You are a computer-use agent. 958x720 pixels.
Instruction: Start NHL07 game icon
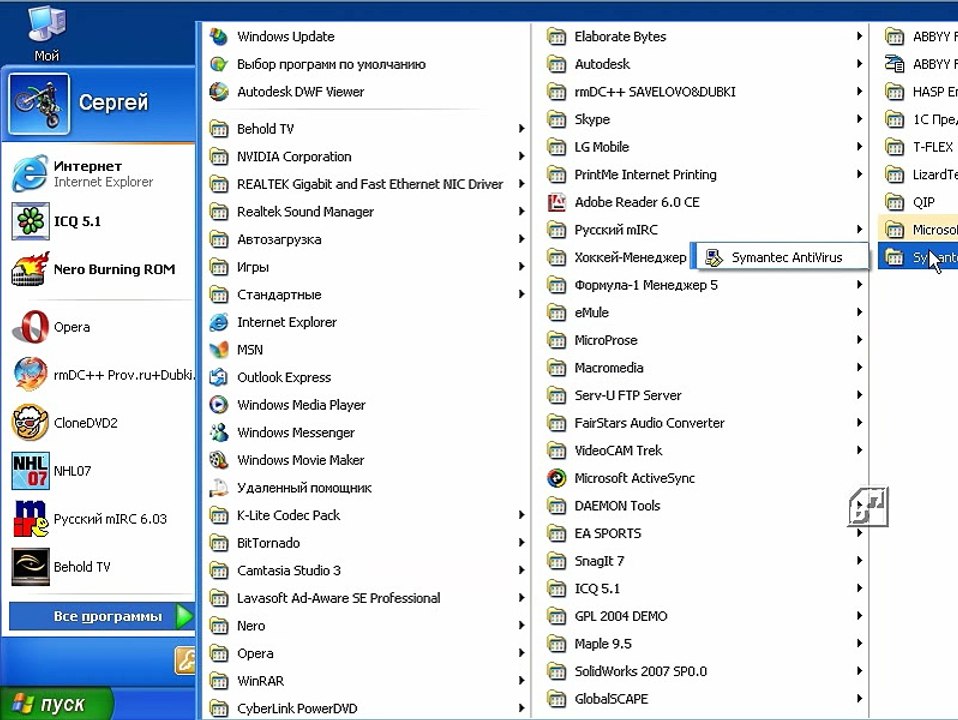(30, 471)
